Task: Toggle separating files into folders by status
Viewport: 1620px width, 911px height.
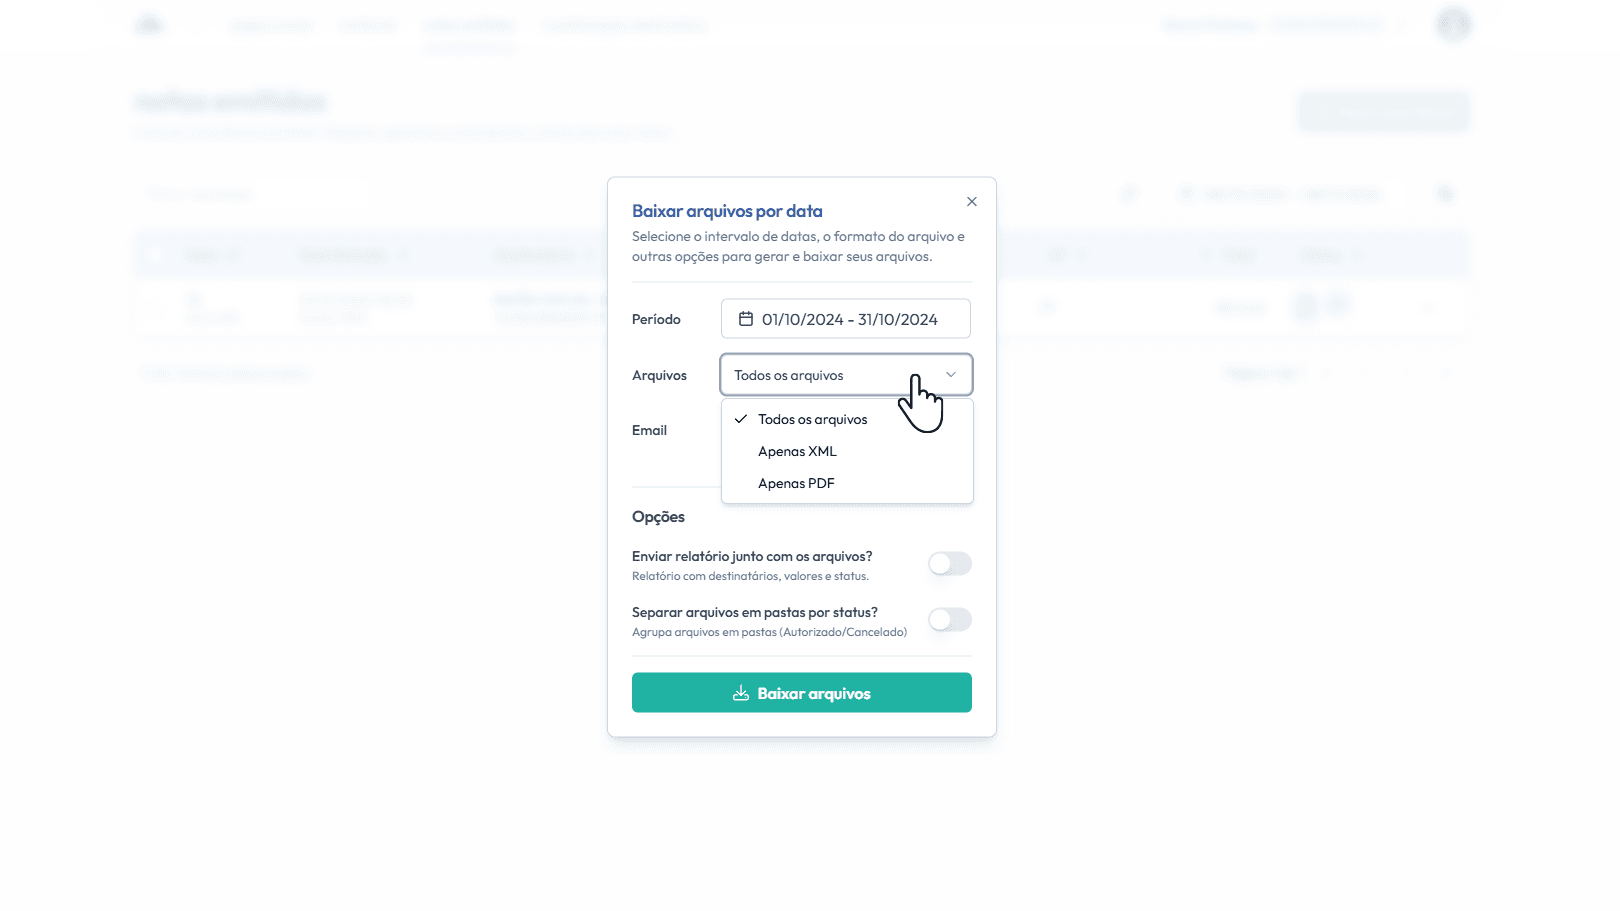Action: point(949,620)
